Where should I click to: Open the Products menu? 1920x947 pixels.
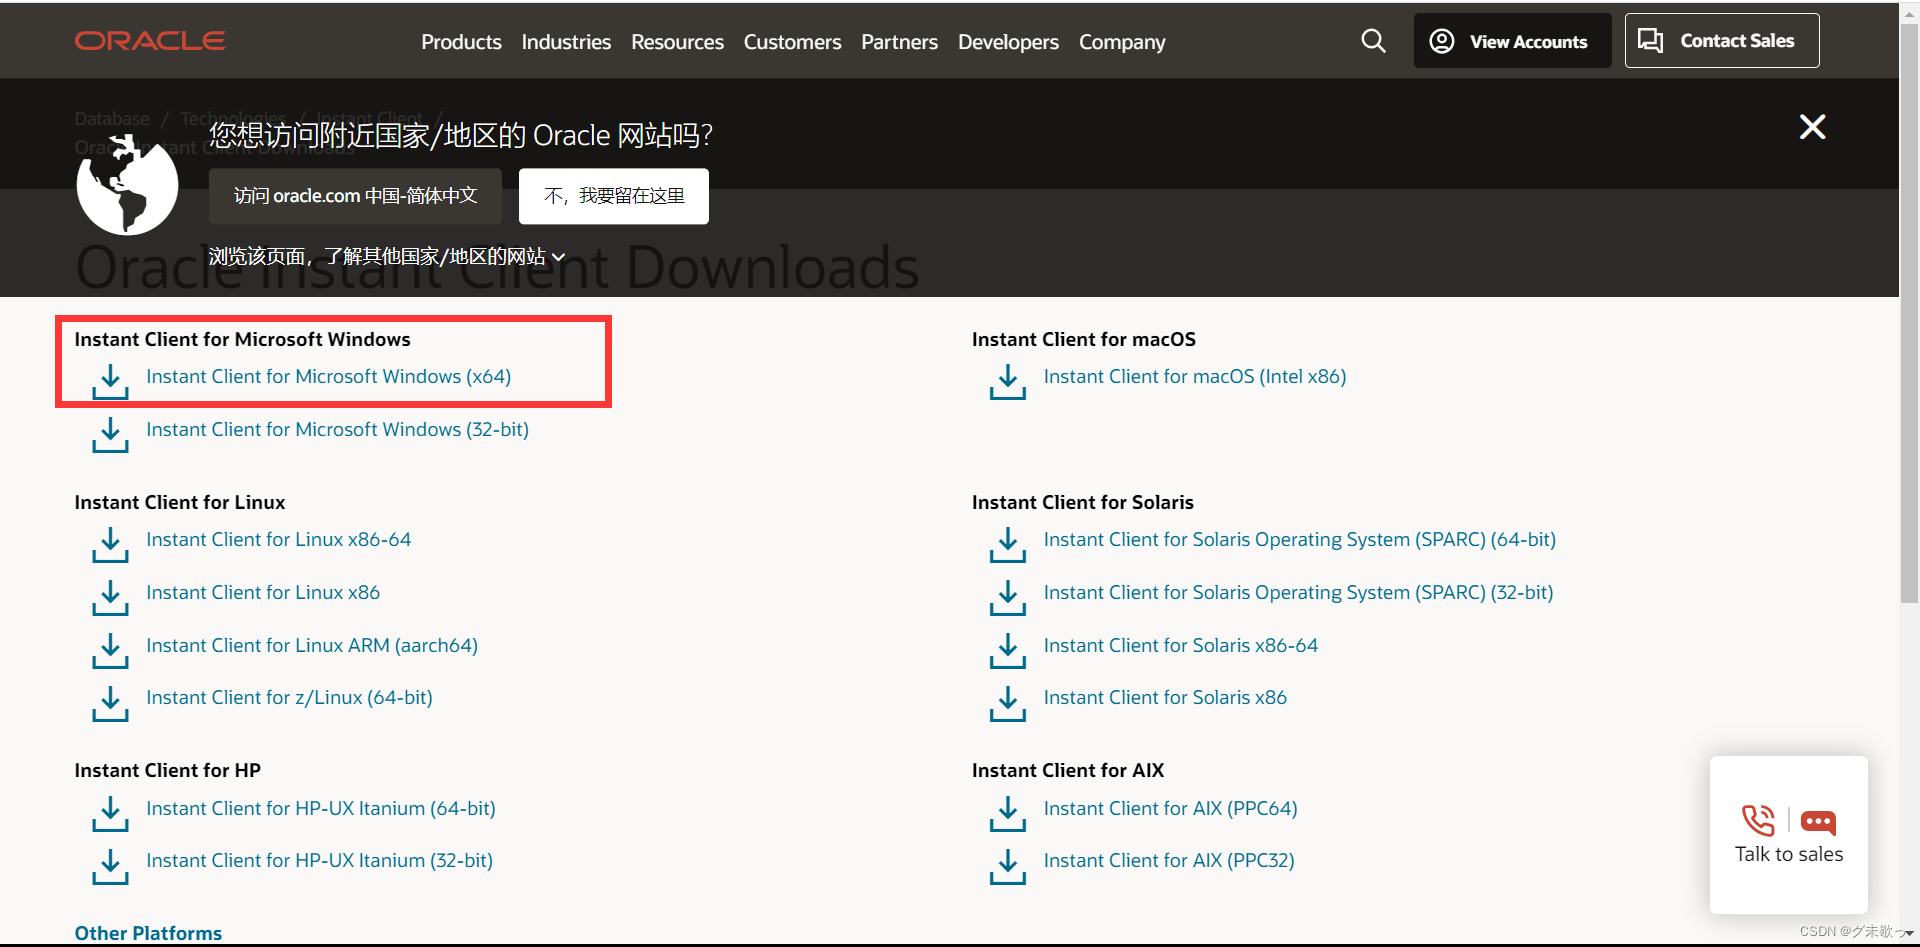[x=461, y=41]
